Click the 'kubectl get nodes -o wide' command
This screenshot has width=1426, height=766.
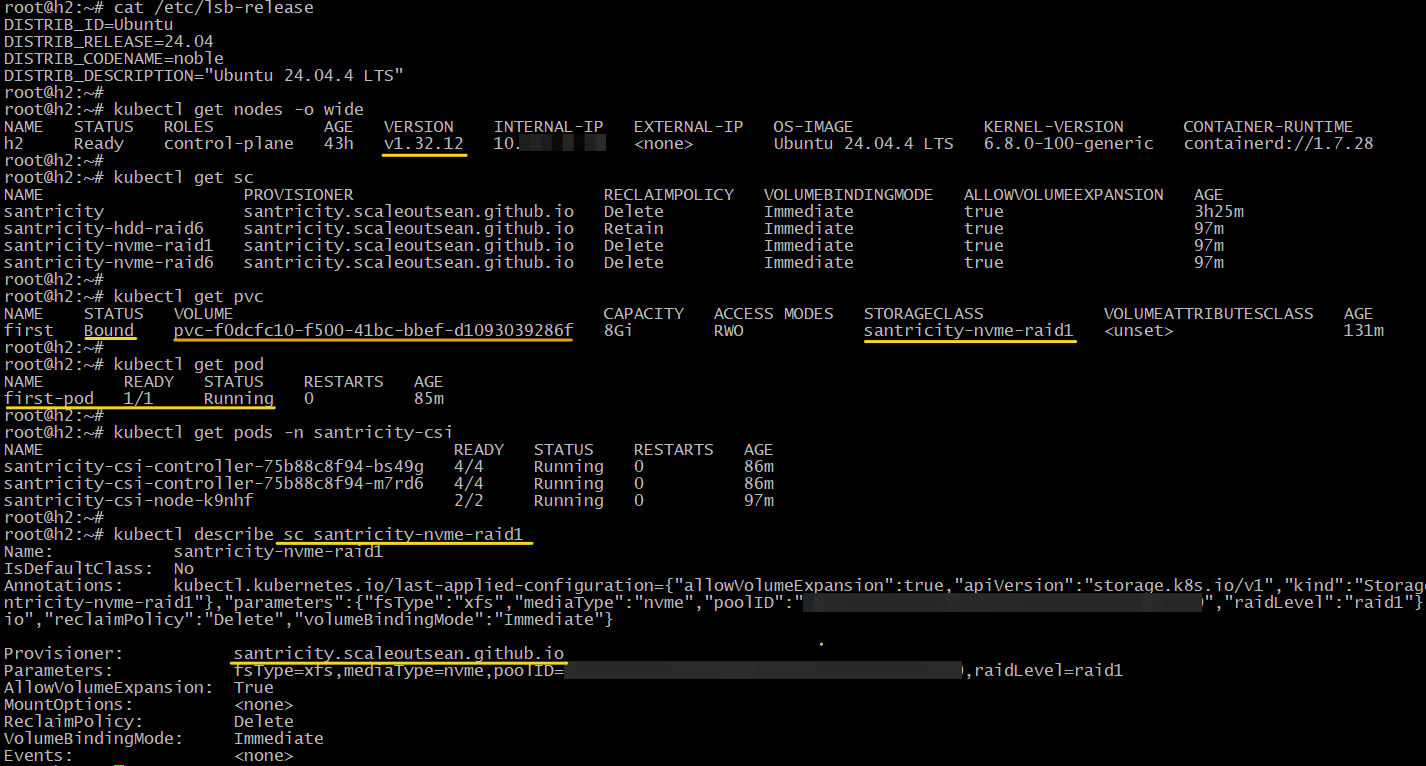click(239, 110)
